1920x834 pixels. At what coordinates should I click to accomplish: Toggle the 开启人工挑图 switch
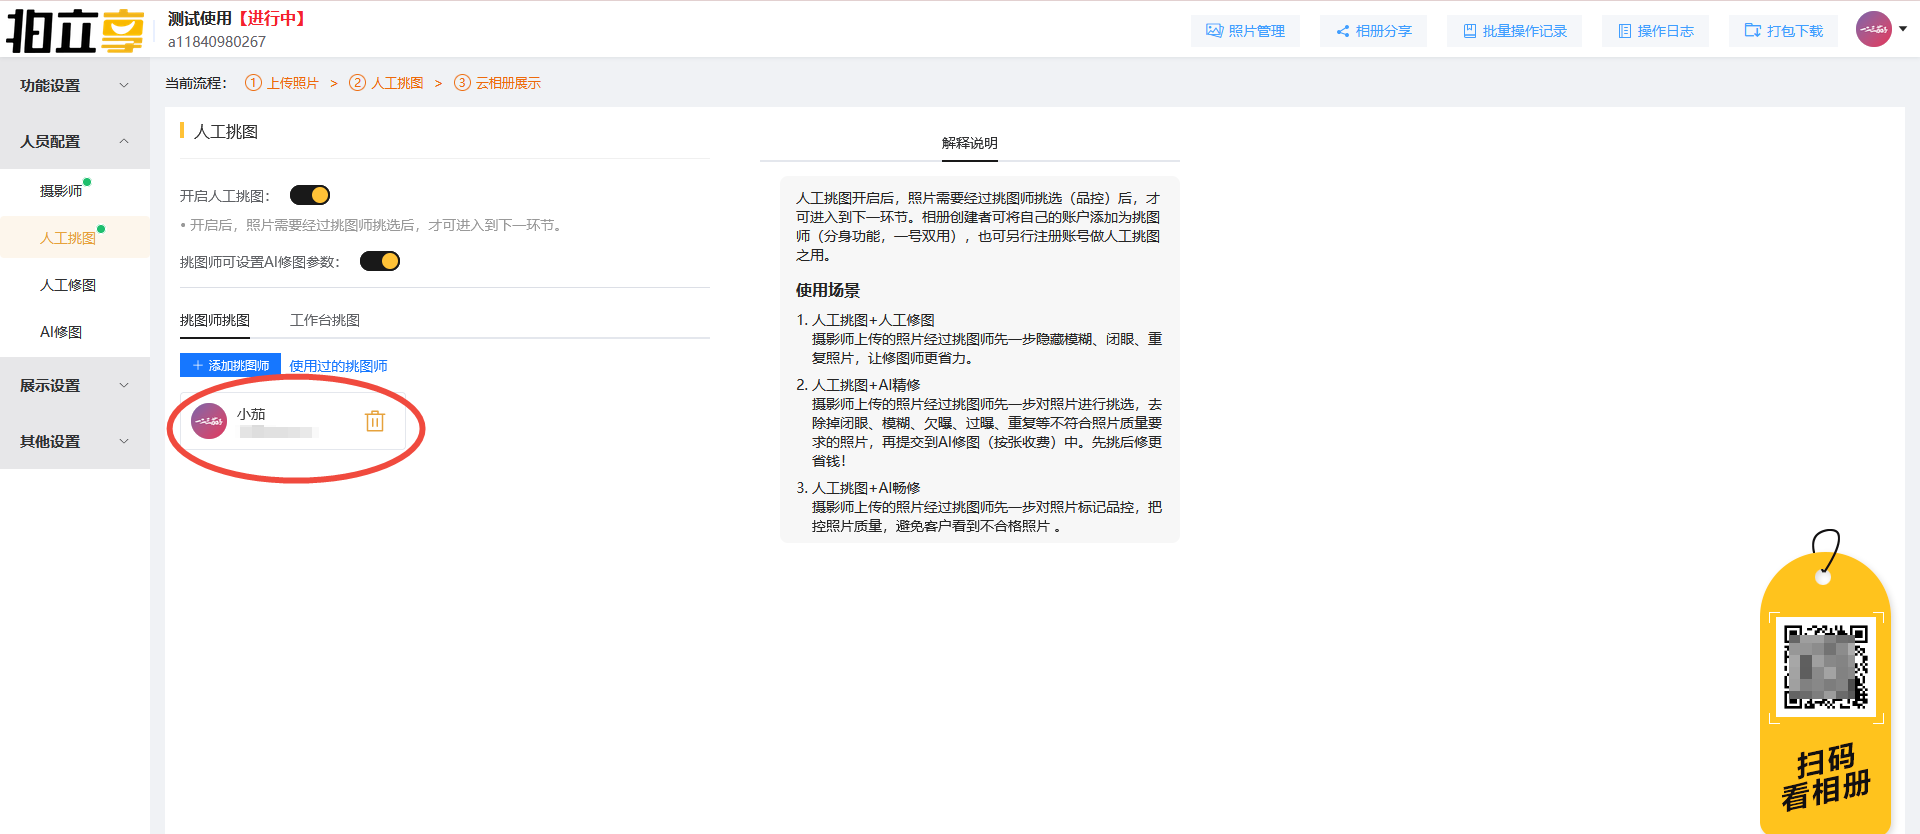pyautogui.click(x=310, y=195)
